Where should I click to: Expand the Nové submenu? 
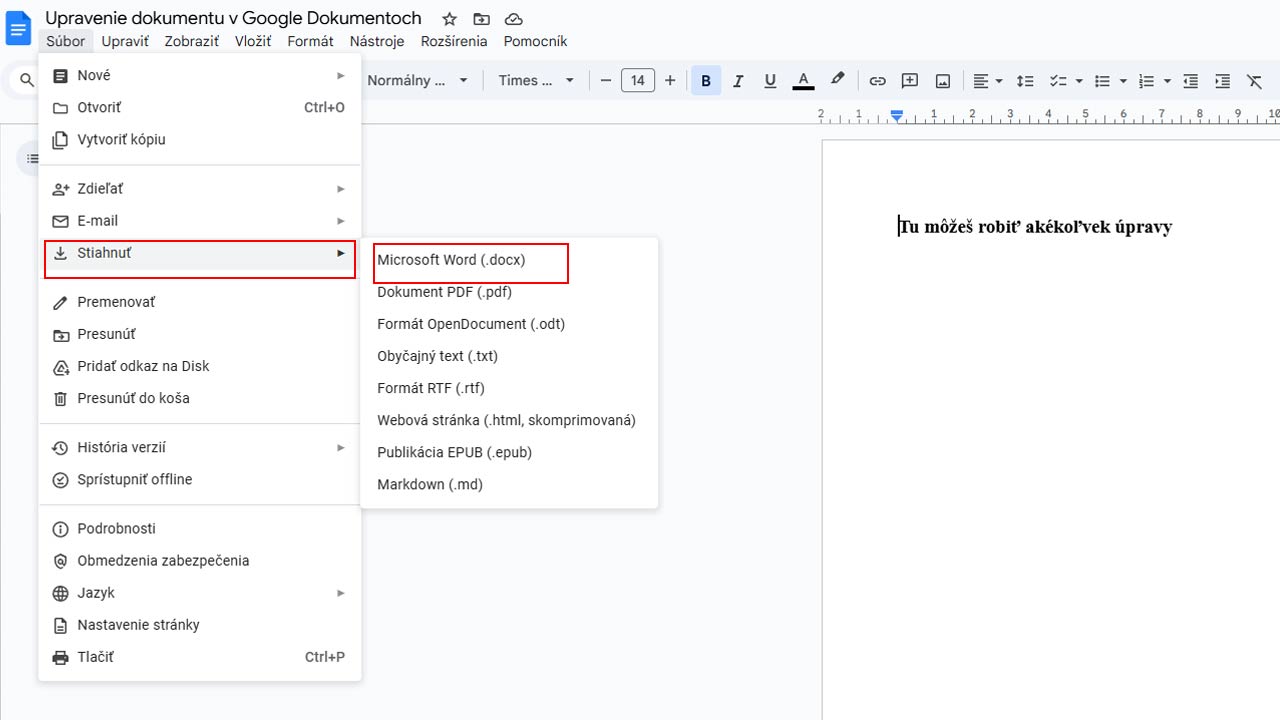coord(200,75)
